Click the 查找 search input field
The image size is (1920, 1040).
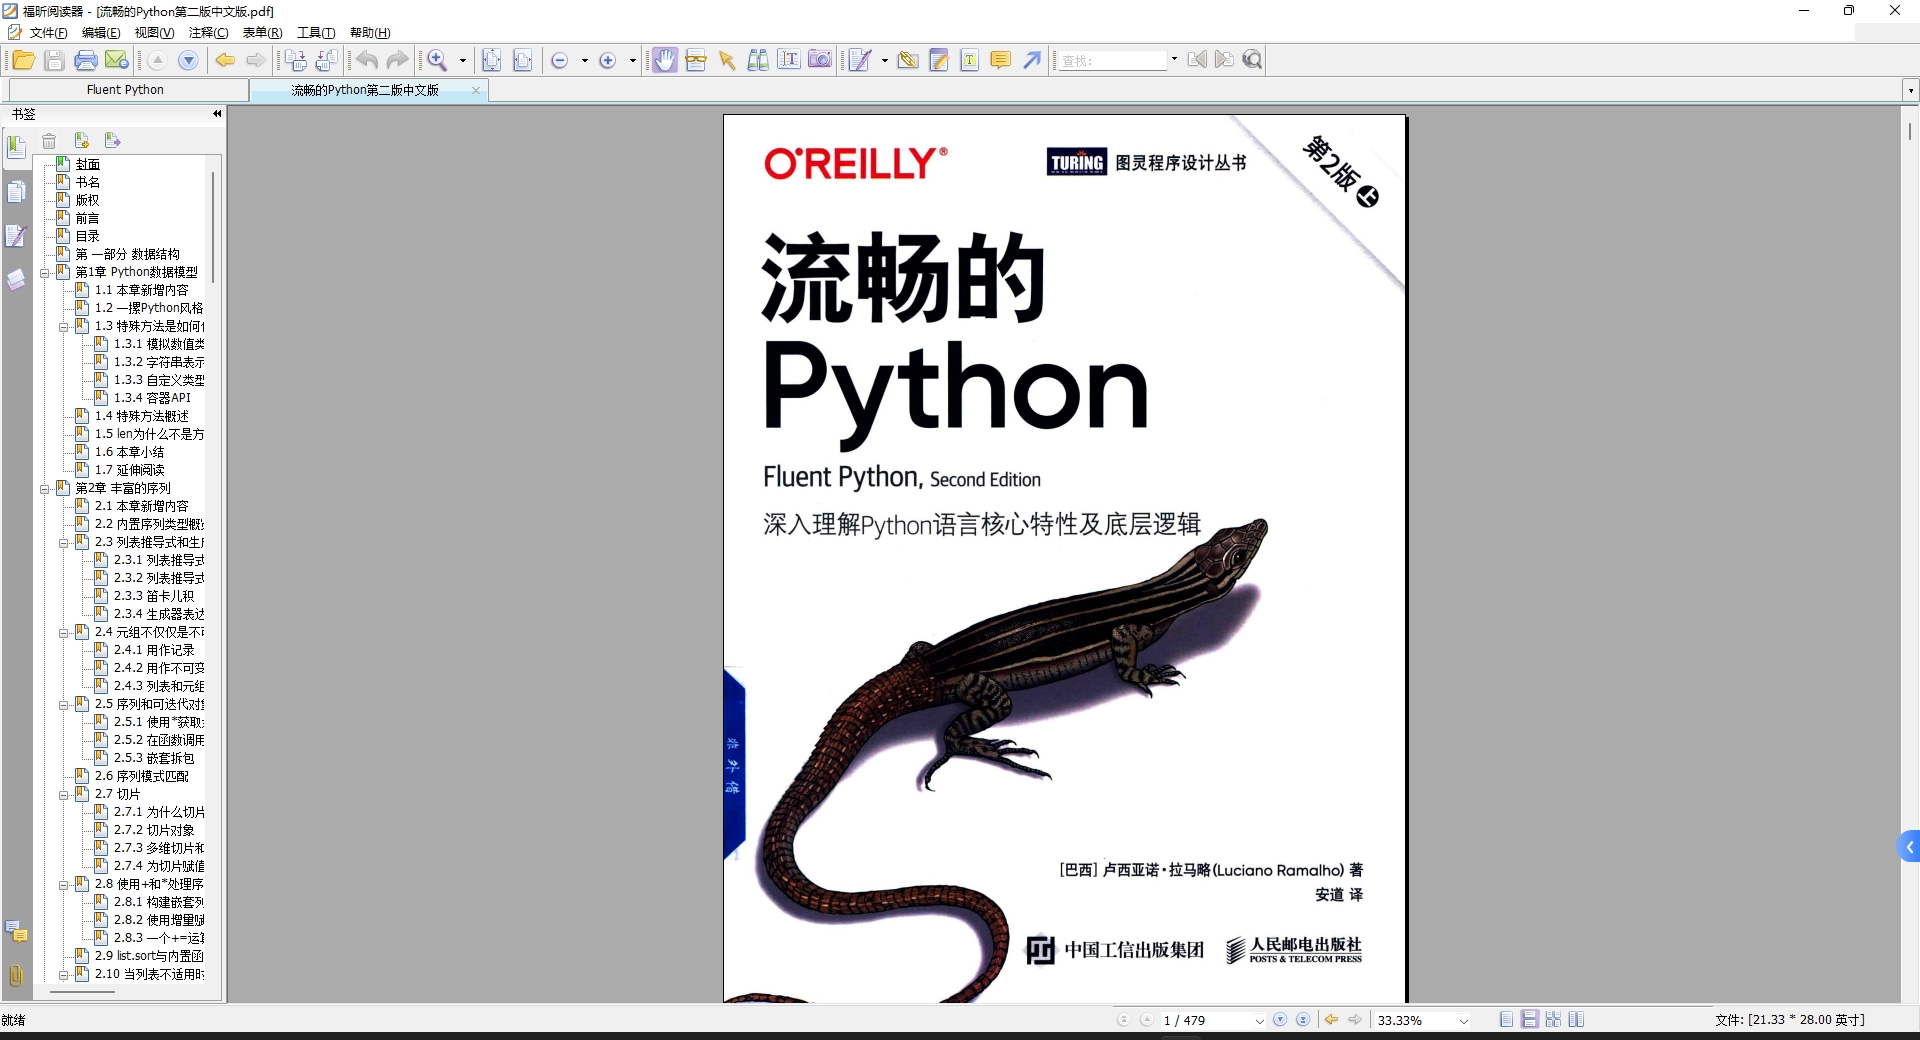coord(1111,61)
